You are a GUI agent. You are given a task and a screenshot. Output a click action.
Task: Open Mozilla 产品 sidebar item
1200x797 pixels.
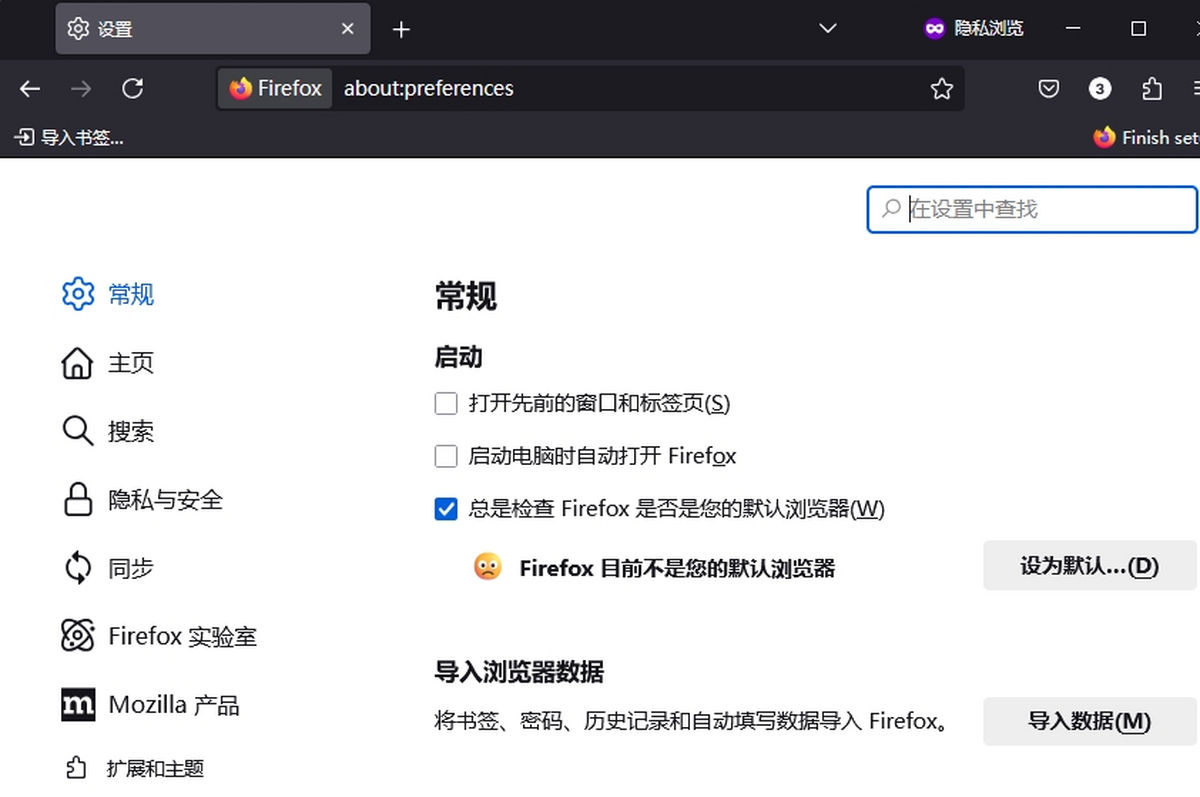point(151,705)
